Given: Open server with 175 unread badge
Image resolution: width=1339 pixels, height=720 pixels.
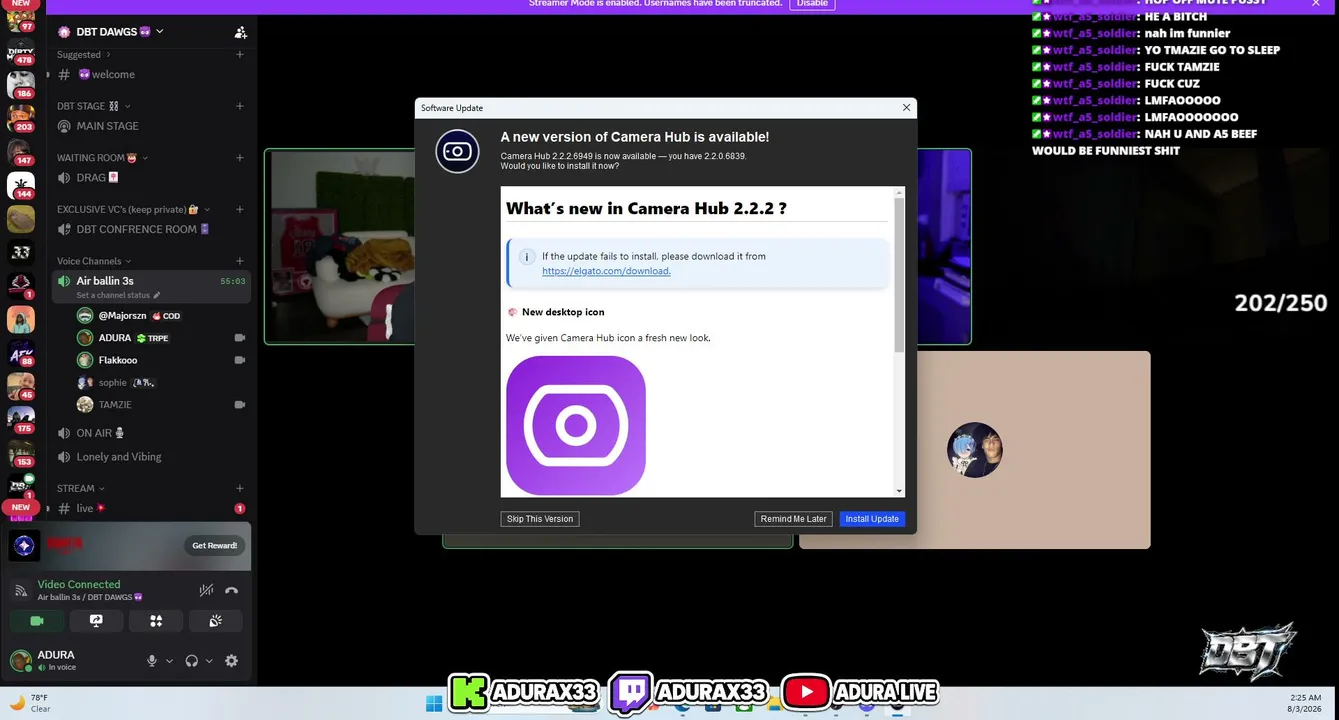Looking at the screenshot, I should [21, 420].
